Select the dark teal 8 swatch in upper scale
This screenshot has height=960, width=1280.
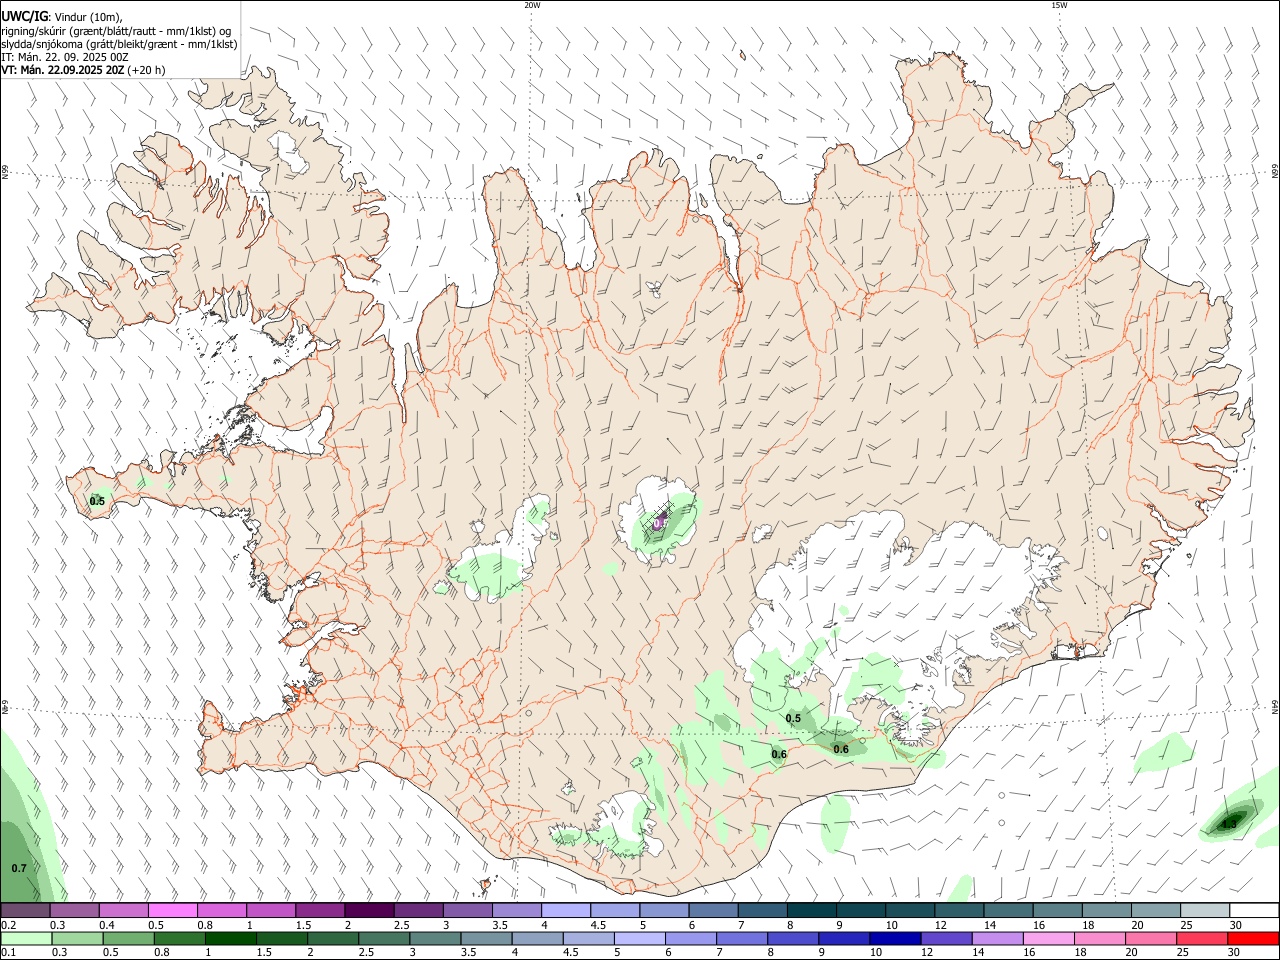pos(811,910)
